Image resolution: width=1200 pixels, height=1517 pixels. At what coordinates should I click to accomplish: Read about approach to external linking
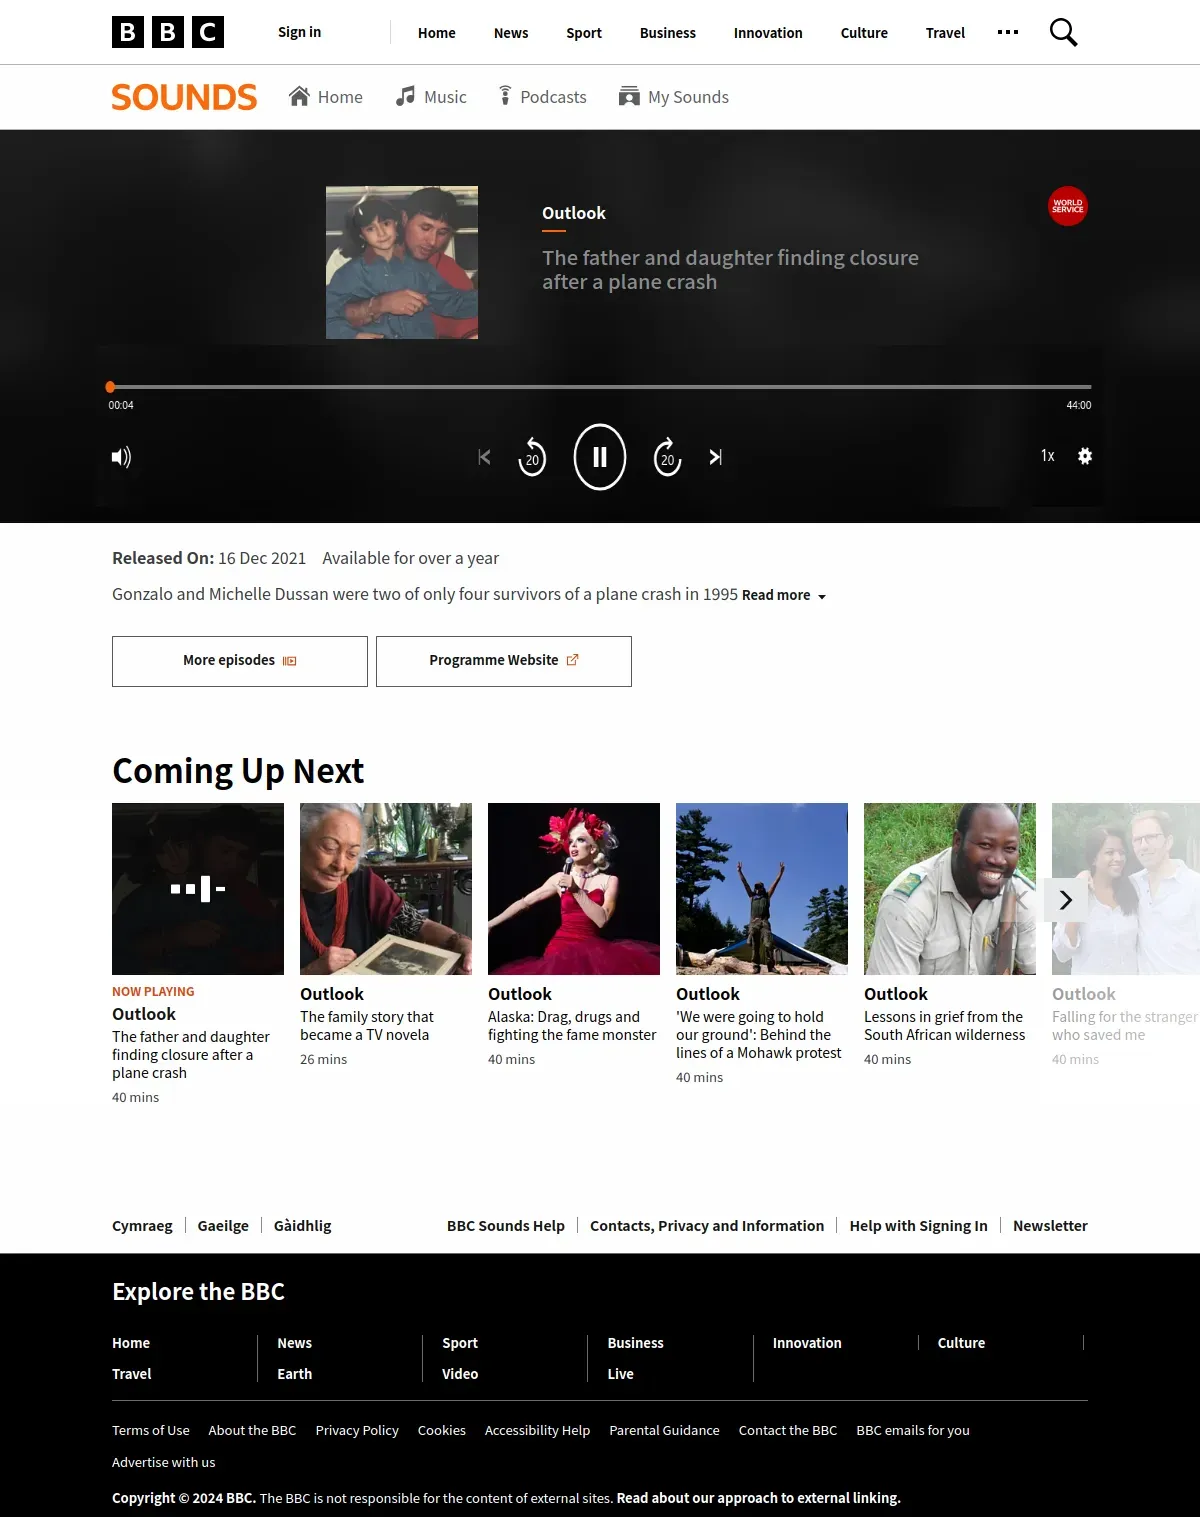click(759, 1498)
